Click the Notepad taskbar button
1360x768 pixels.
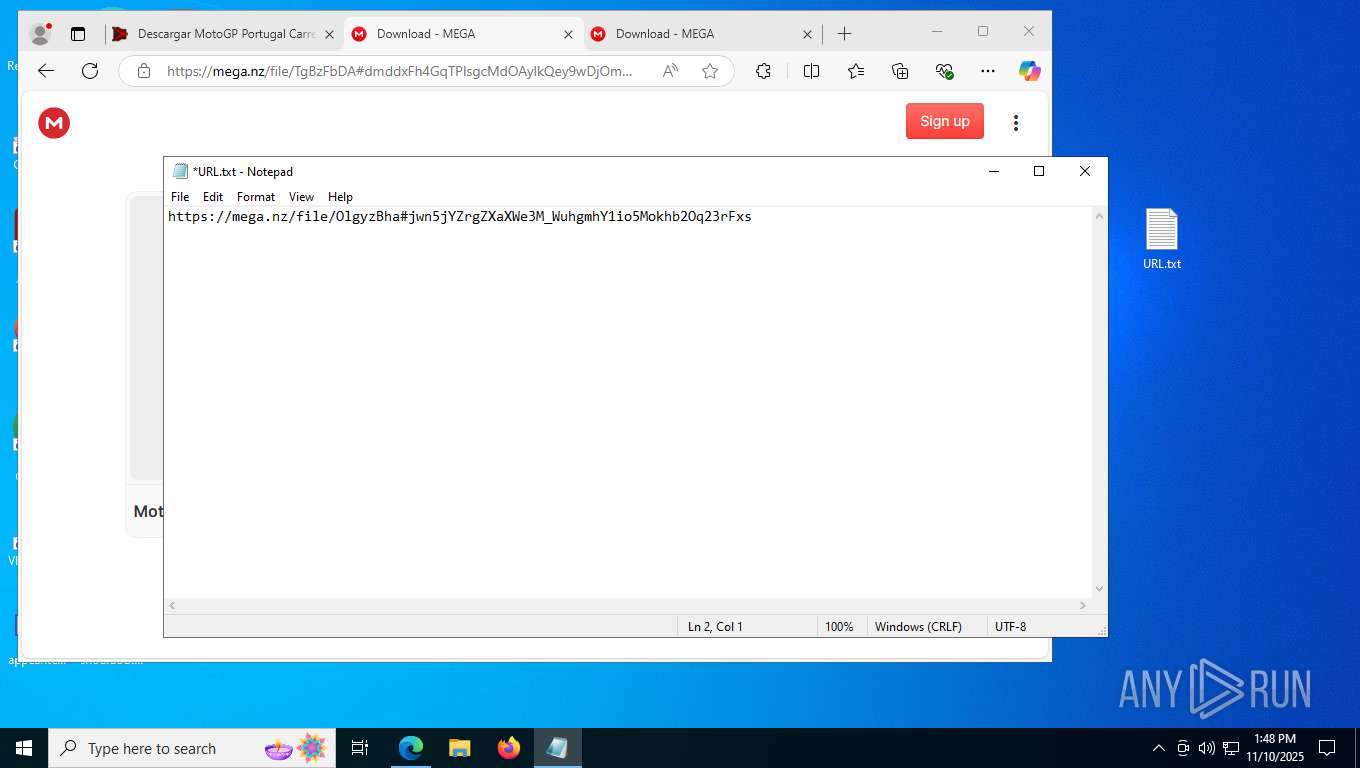pos(557,748)
